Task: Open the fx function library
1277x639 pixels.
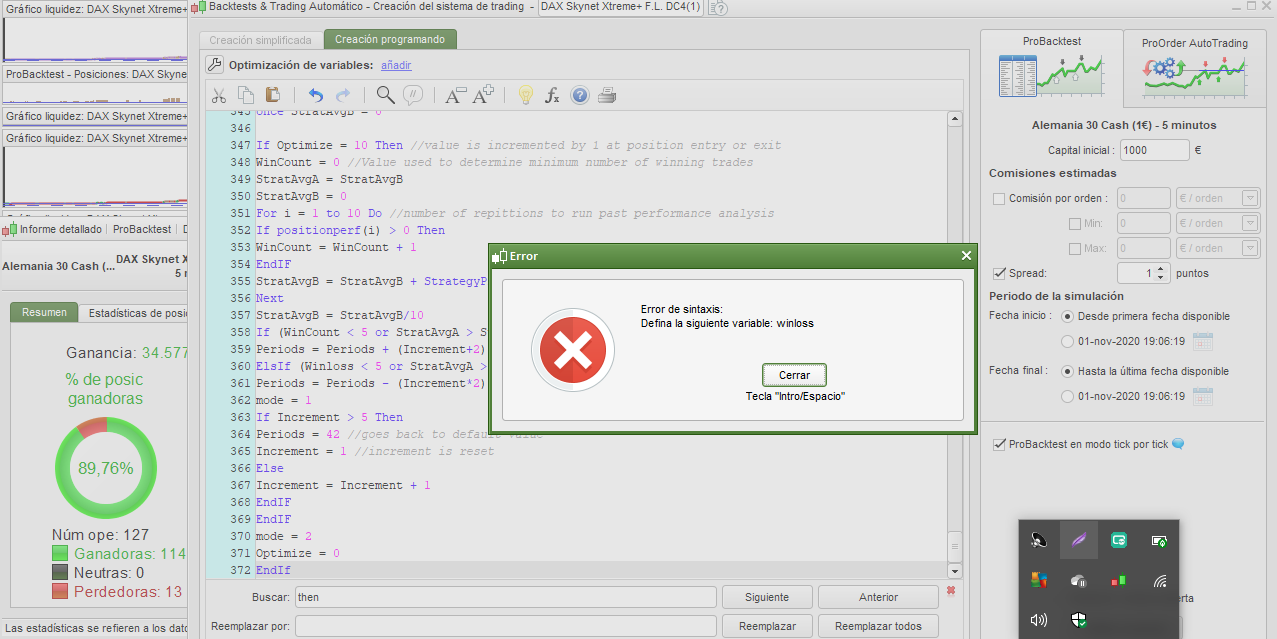Action: (x=552, y=96)
